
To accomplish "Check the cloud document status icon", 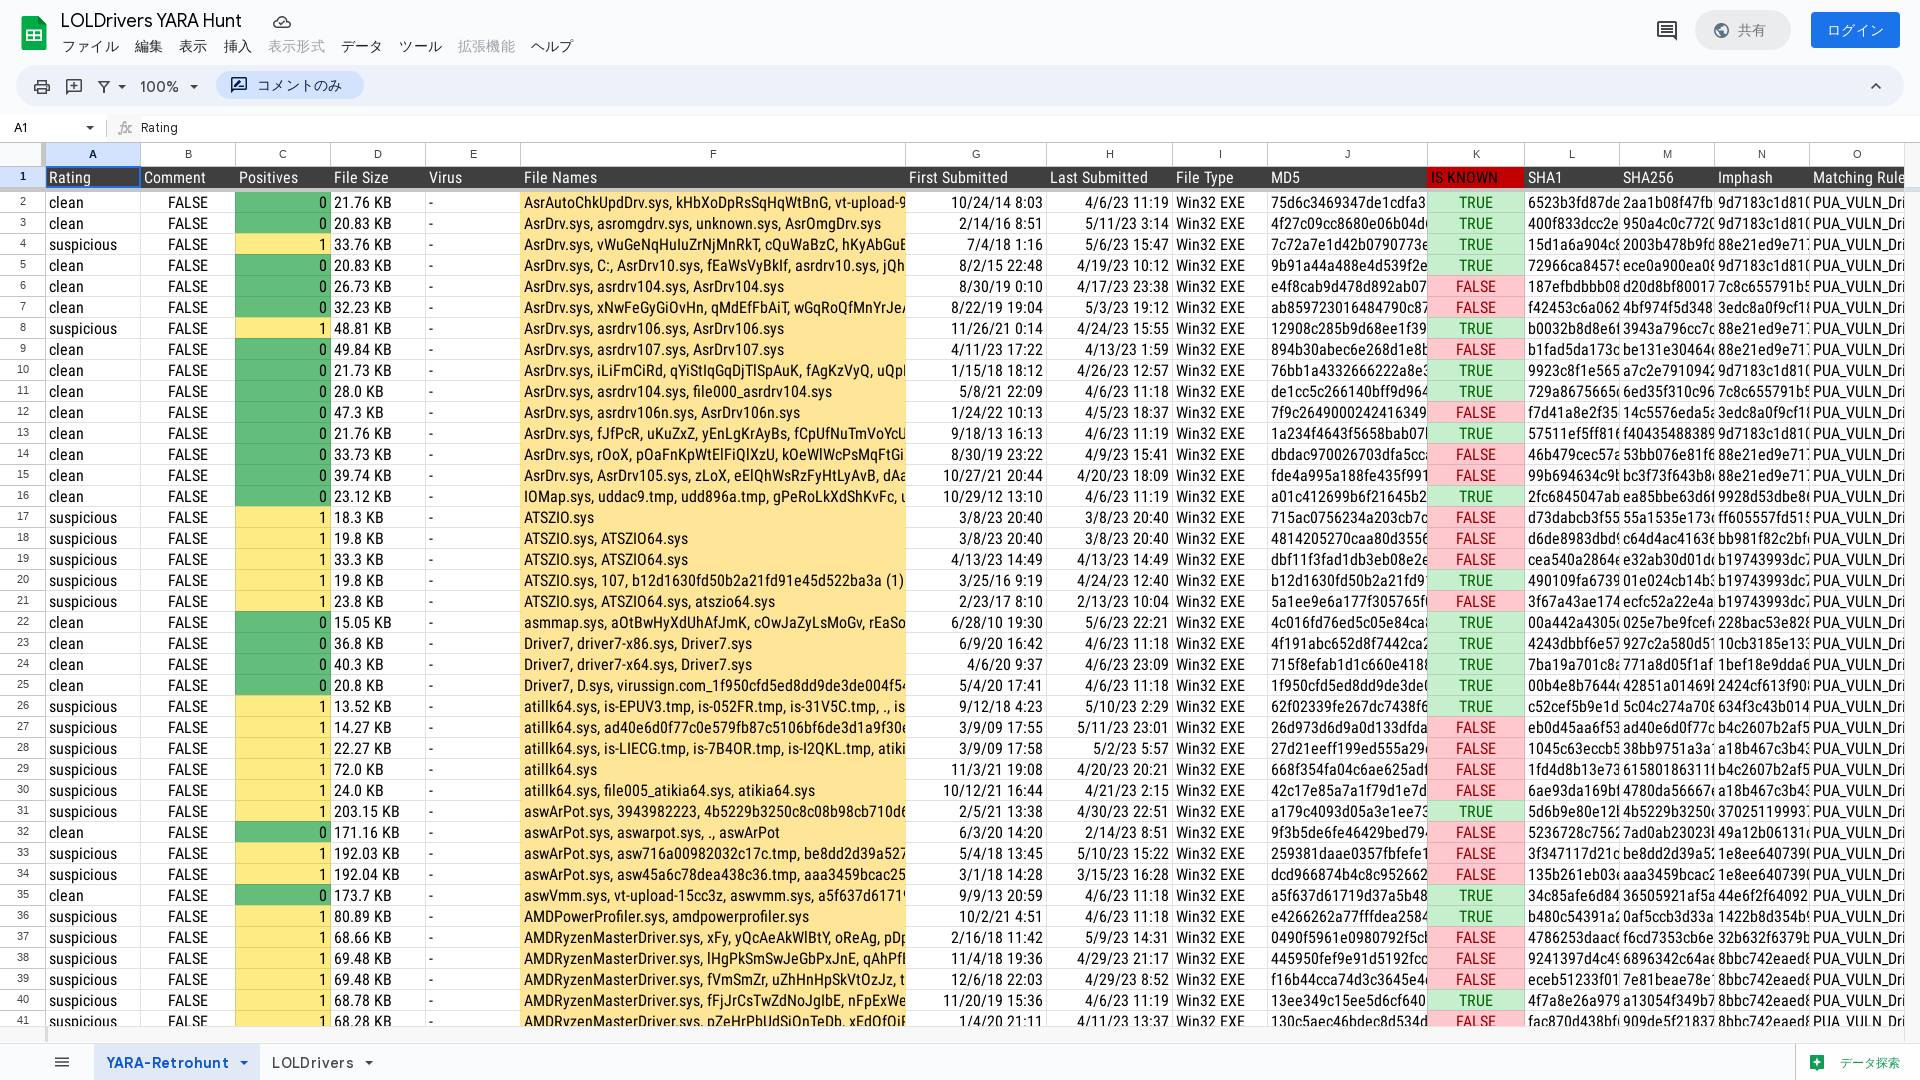I will [x=282, y=21].
